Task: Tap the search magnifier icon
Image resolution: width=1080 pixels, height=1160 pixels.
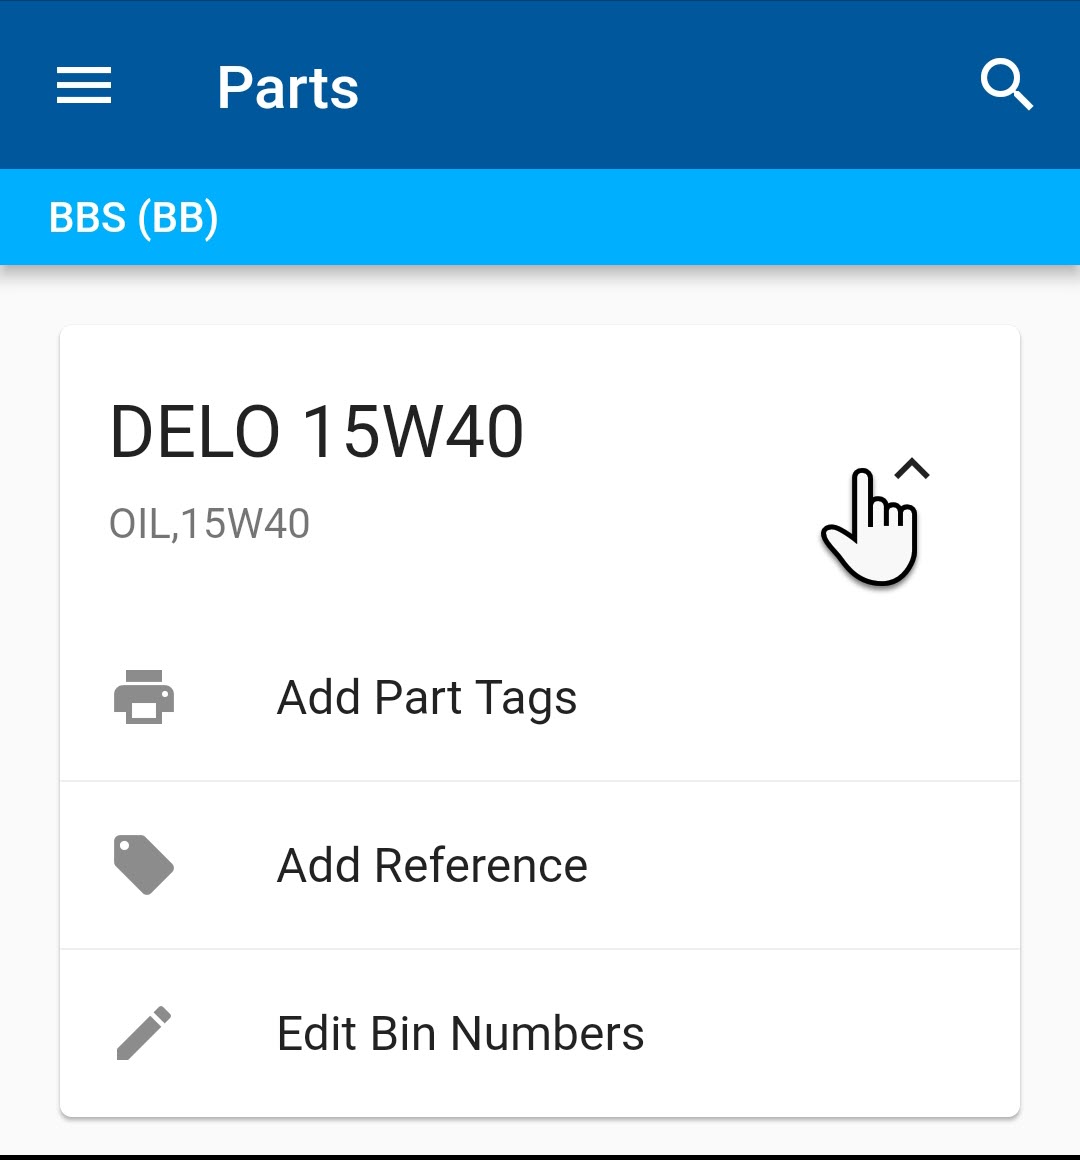Action: pyautogui.click(x=1006, y=85)
